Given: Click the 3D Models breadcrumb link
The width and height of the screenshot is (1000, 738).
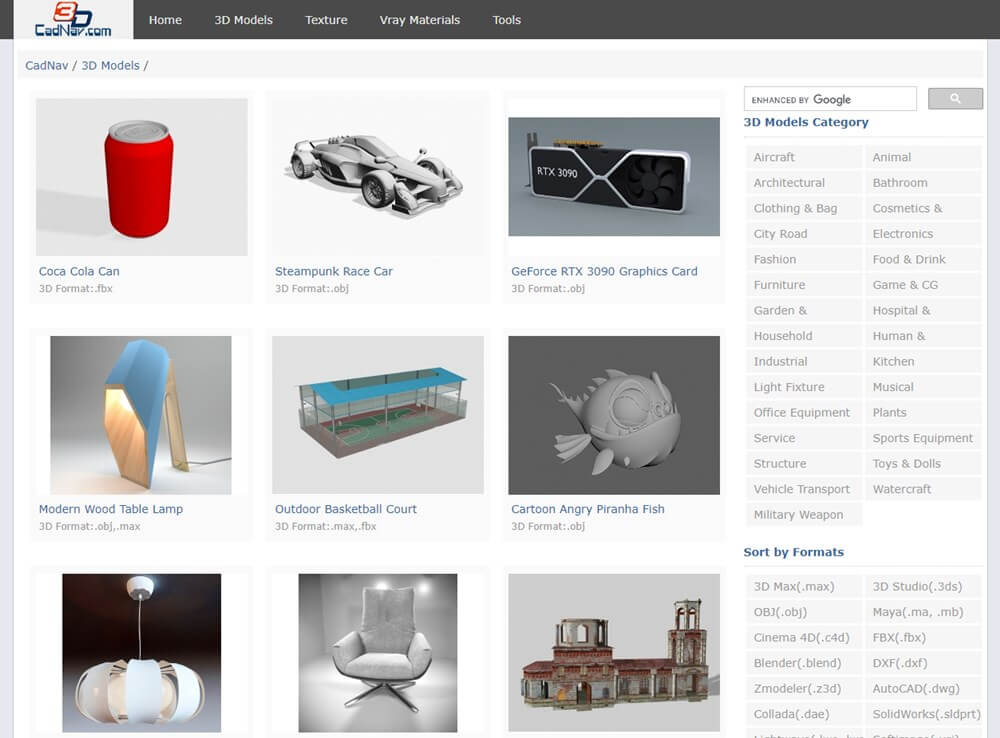Looking at the screenshot, I should pyautogui.click(x=110, y=65).
